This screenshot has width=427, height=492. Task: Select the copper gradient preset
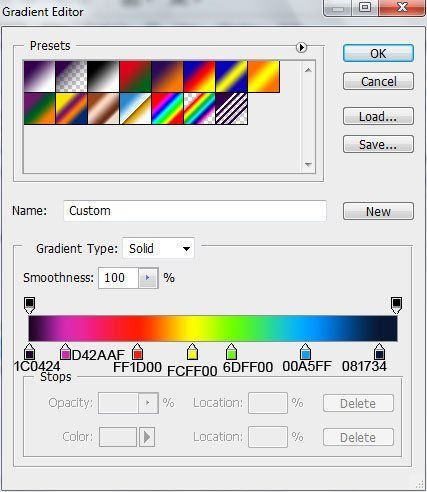point(103,109)
